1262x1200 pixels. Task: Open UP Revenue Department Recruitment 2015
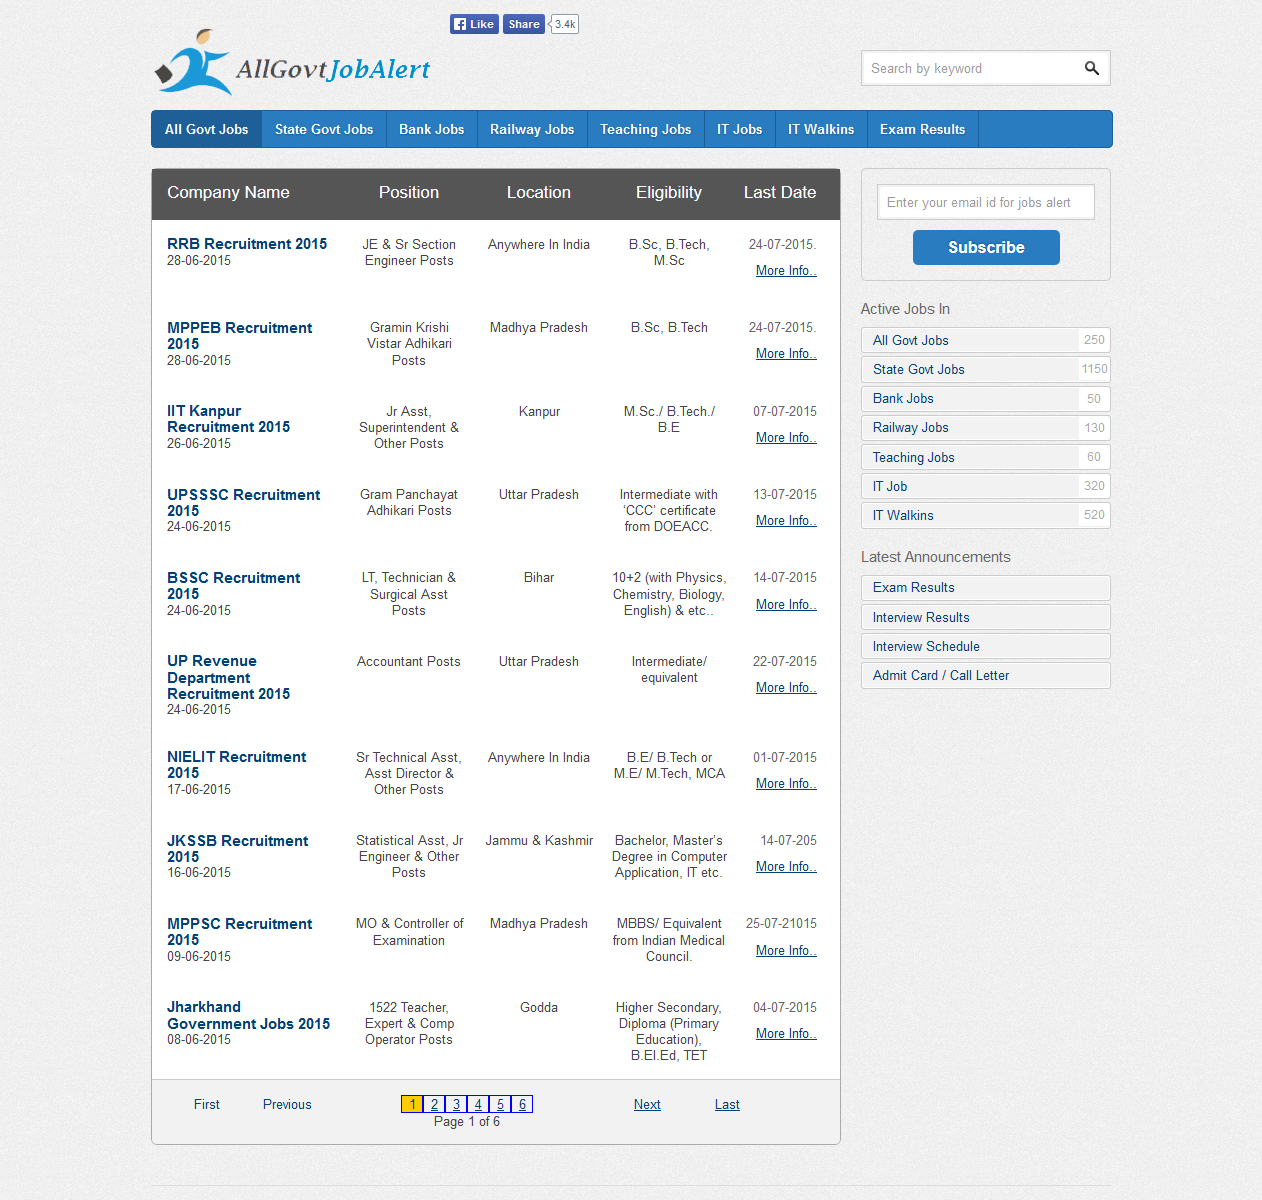tap(229, 677)
